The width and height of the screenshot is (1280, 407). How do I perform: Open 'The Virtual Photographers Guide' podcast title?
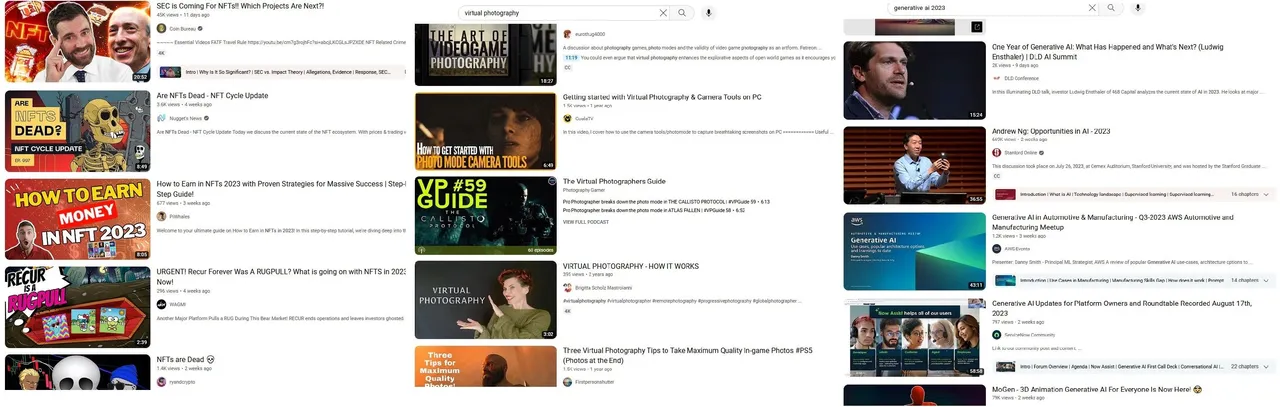tap(614, 181)
